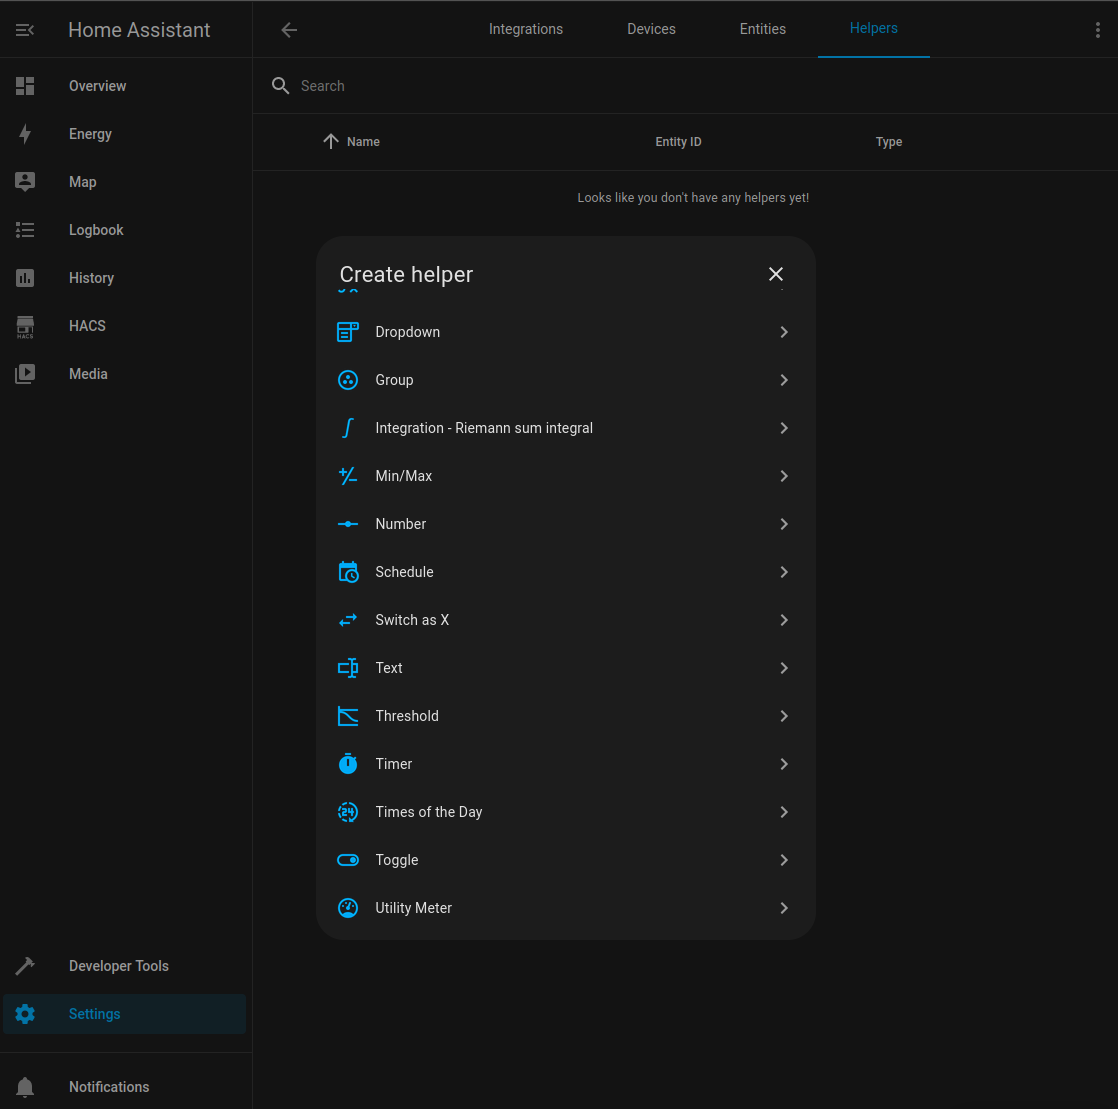Expand the Number helper chevron
1118x1109 pixels.
784,524
